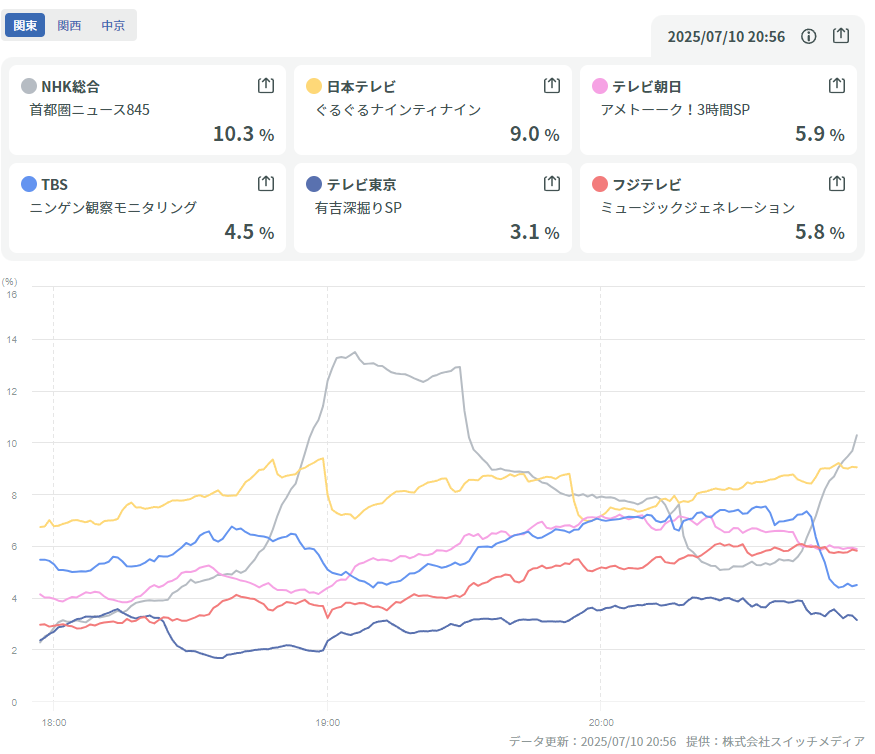Viewport: 875px width, 754px height.
Task: Click the フジテレビ channel name
Action: pyautogui.click(x=647, y=185)
